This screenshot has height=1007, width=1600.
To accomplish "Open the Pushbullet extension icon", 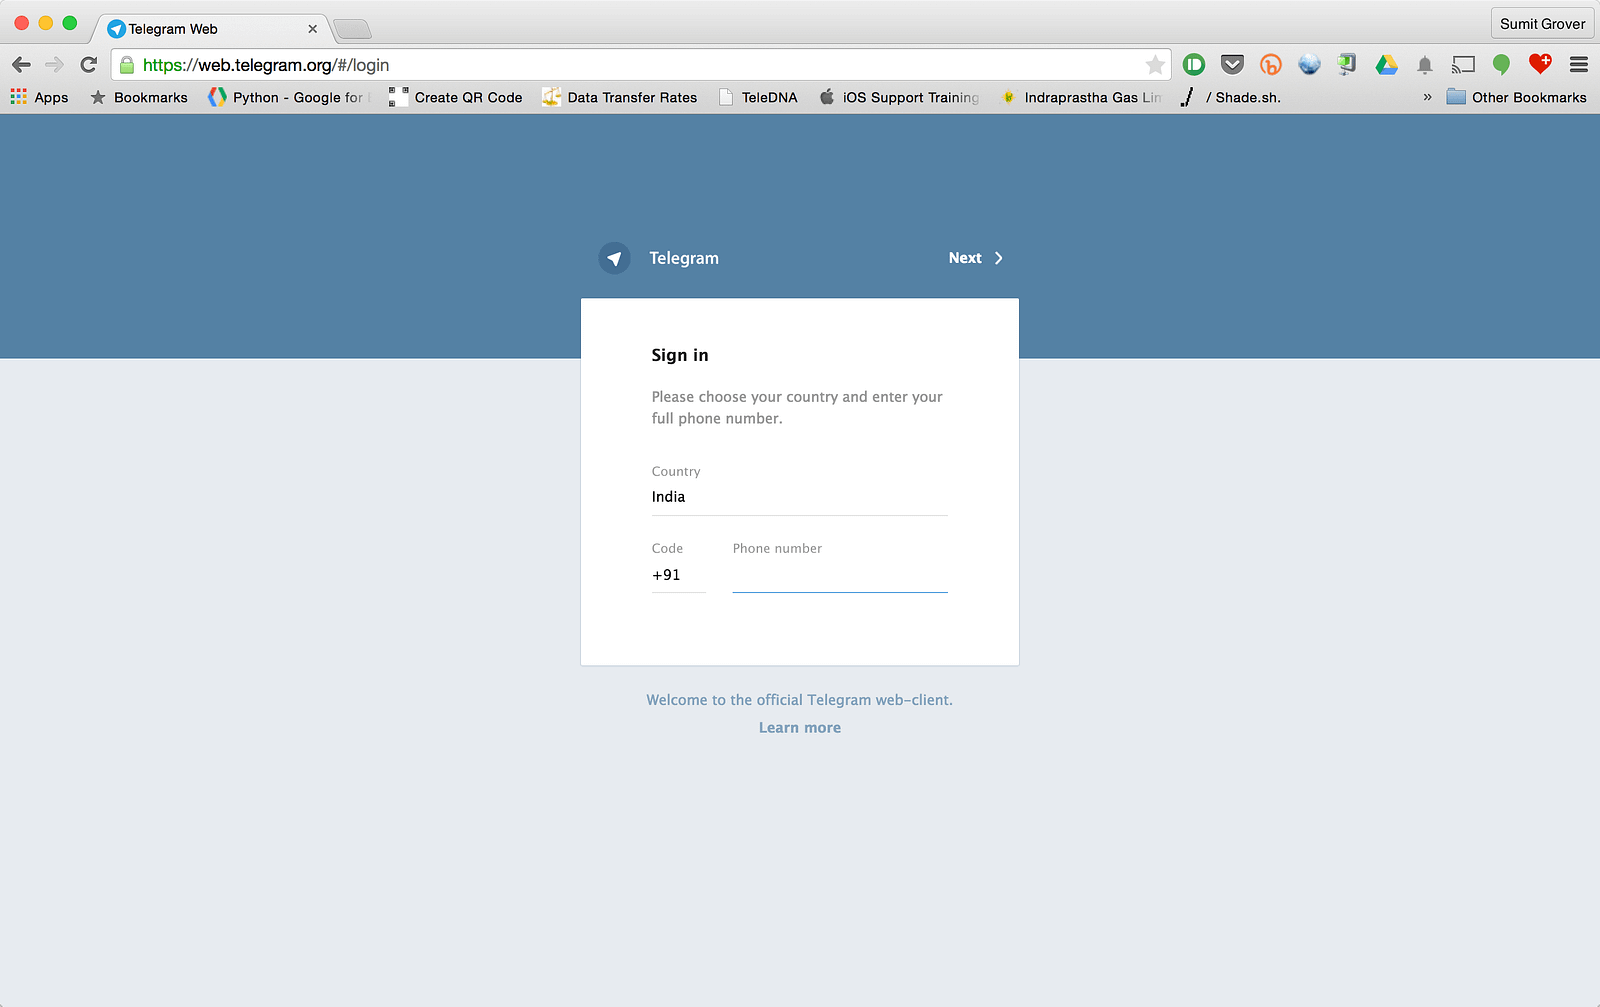I will point(1194,65).
